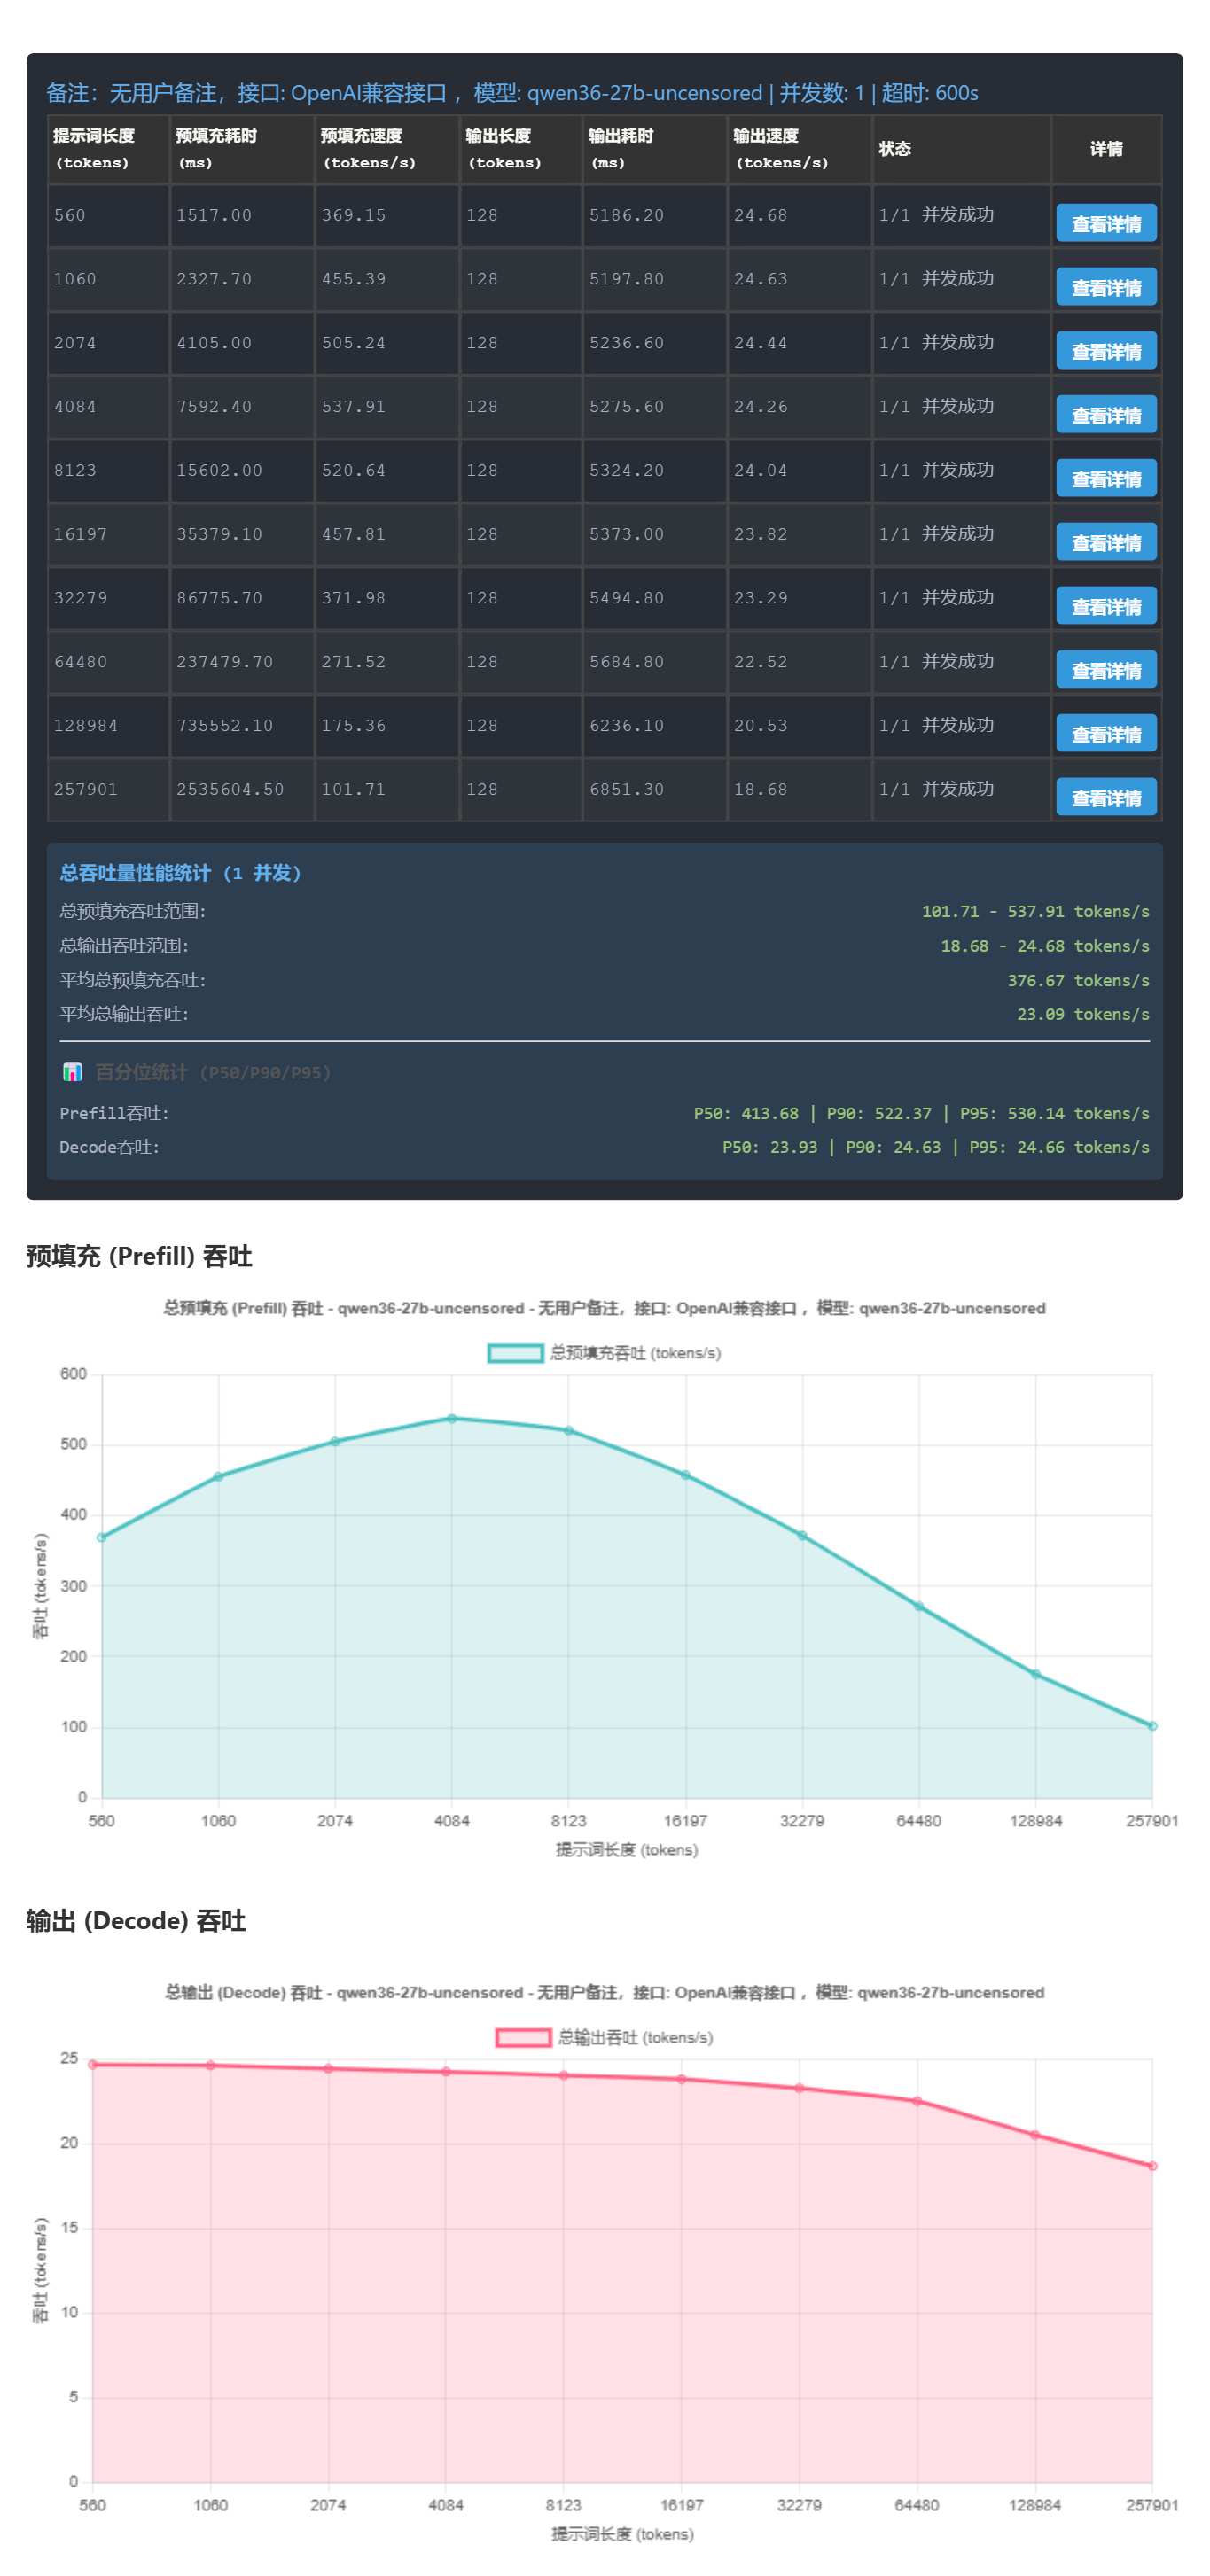Open 查看详情 in the 4084 tokens row

(1105, 415)
